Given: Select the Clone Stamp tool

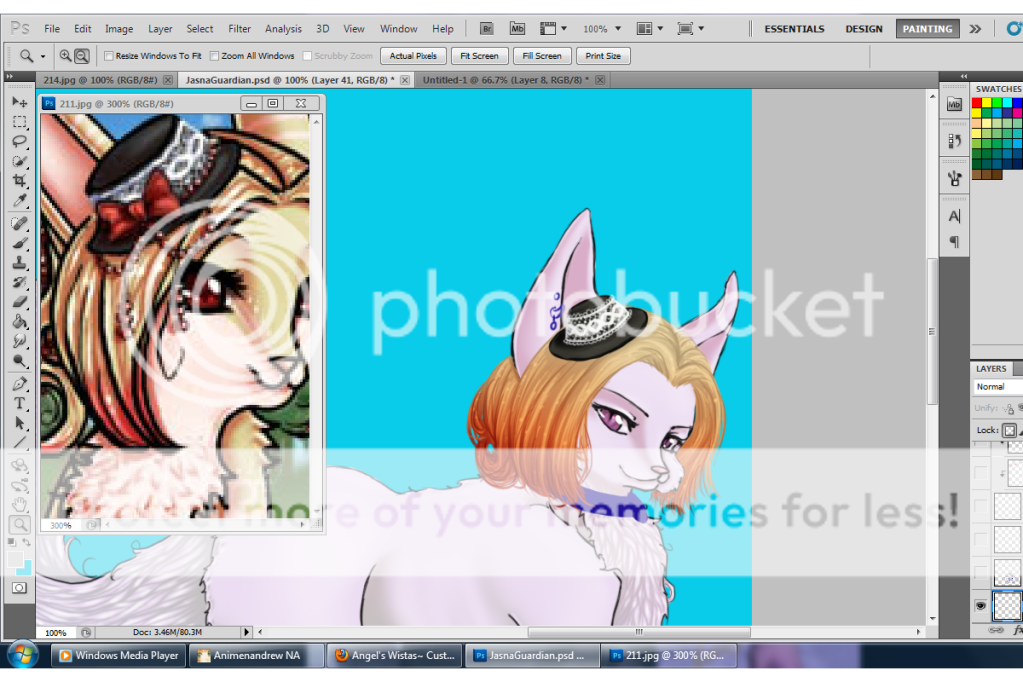Looking at the screenshot, I should pos(19,263).
